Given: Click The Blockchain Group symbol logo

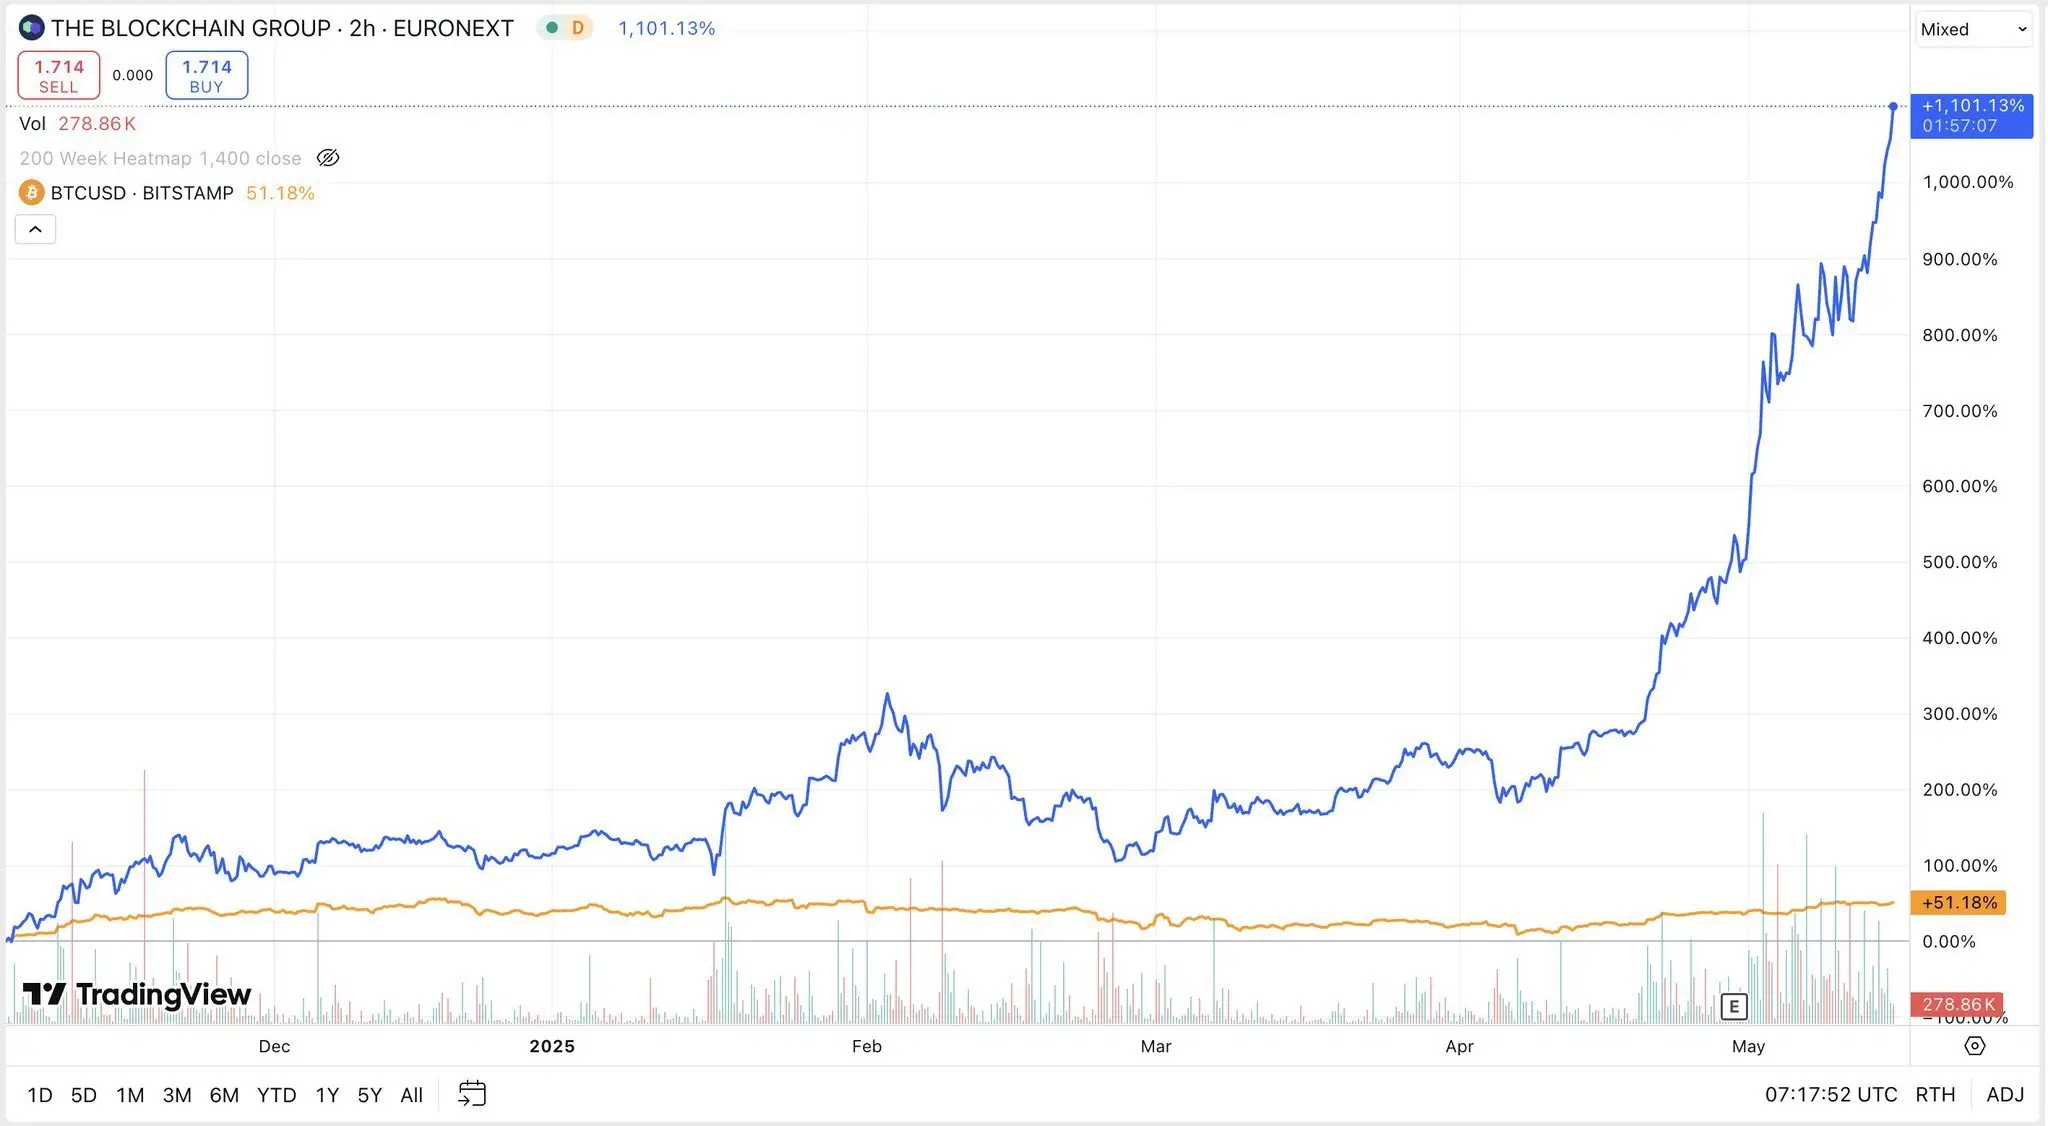Looking at the screenshot, I should coord(31,28).
